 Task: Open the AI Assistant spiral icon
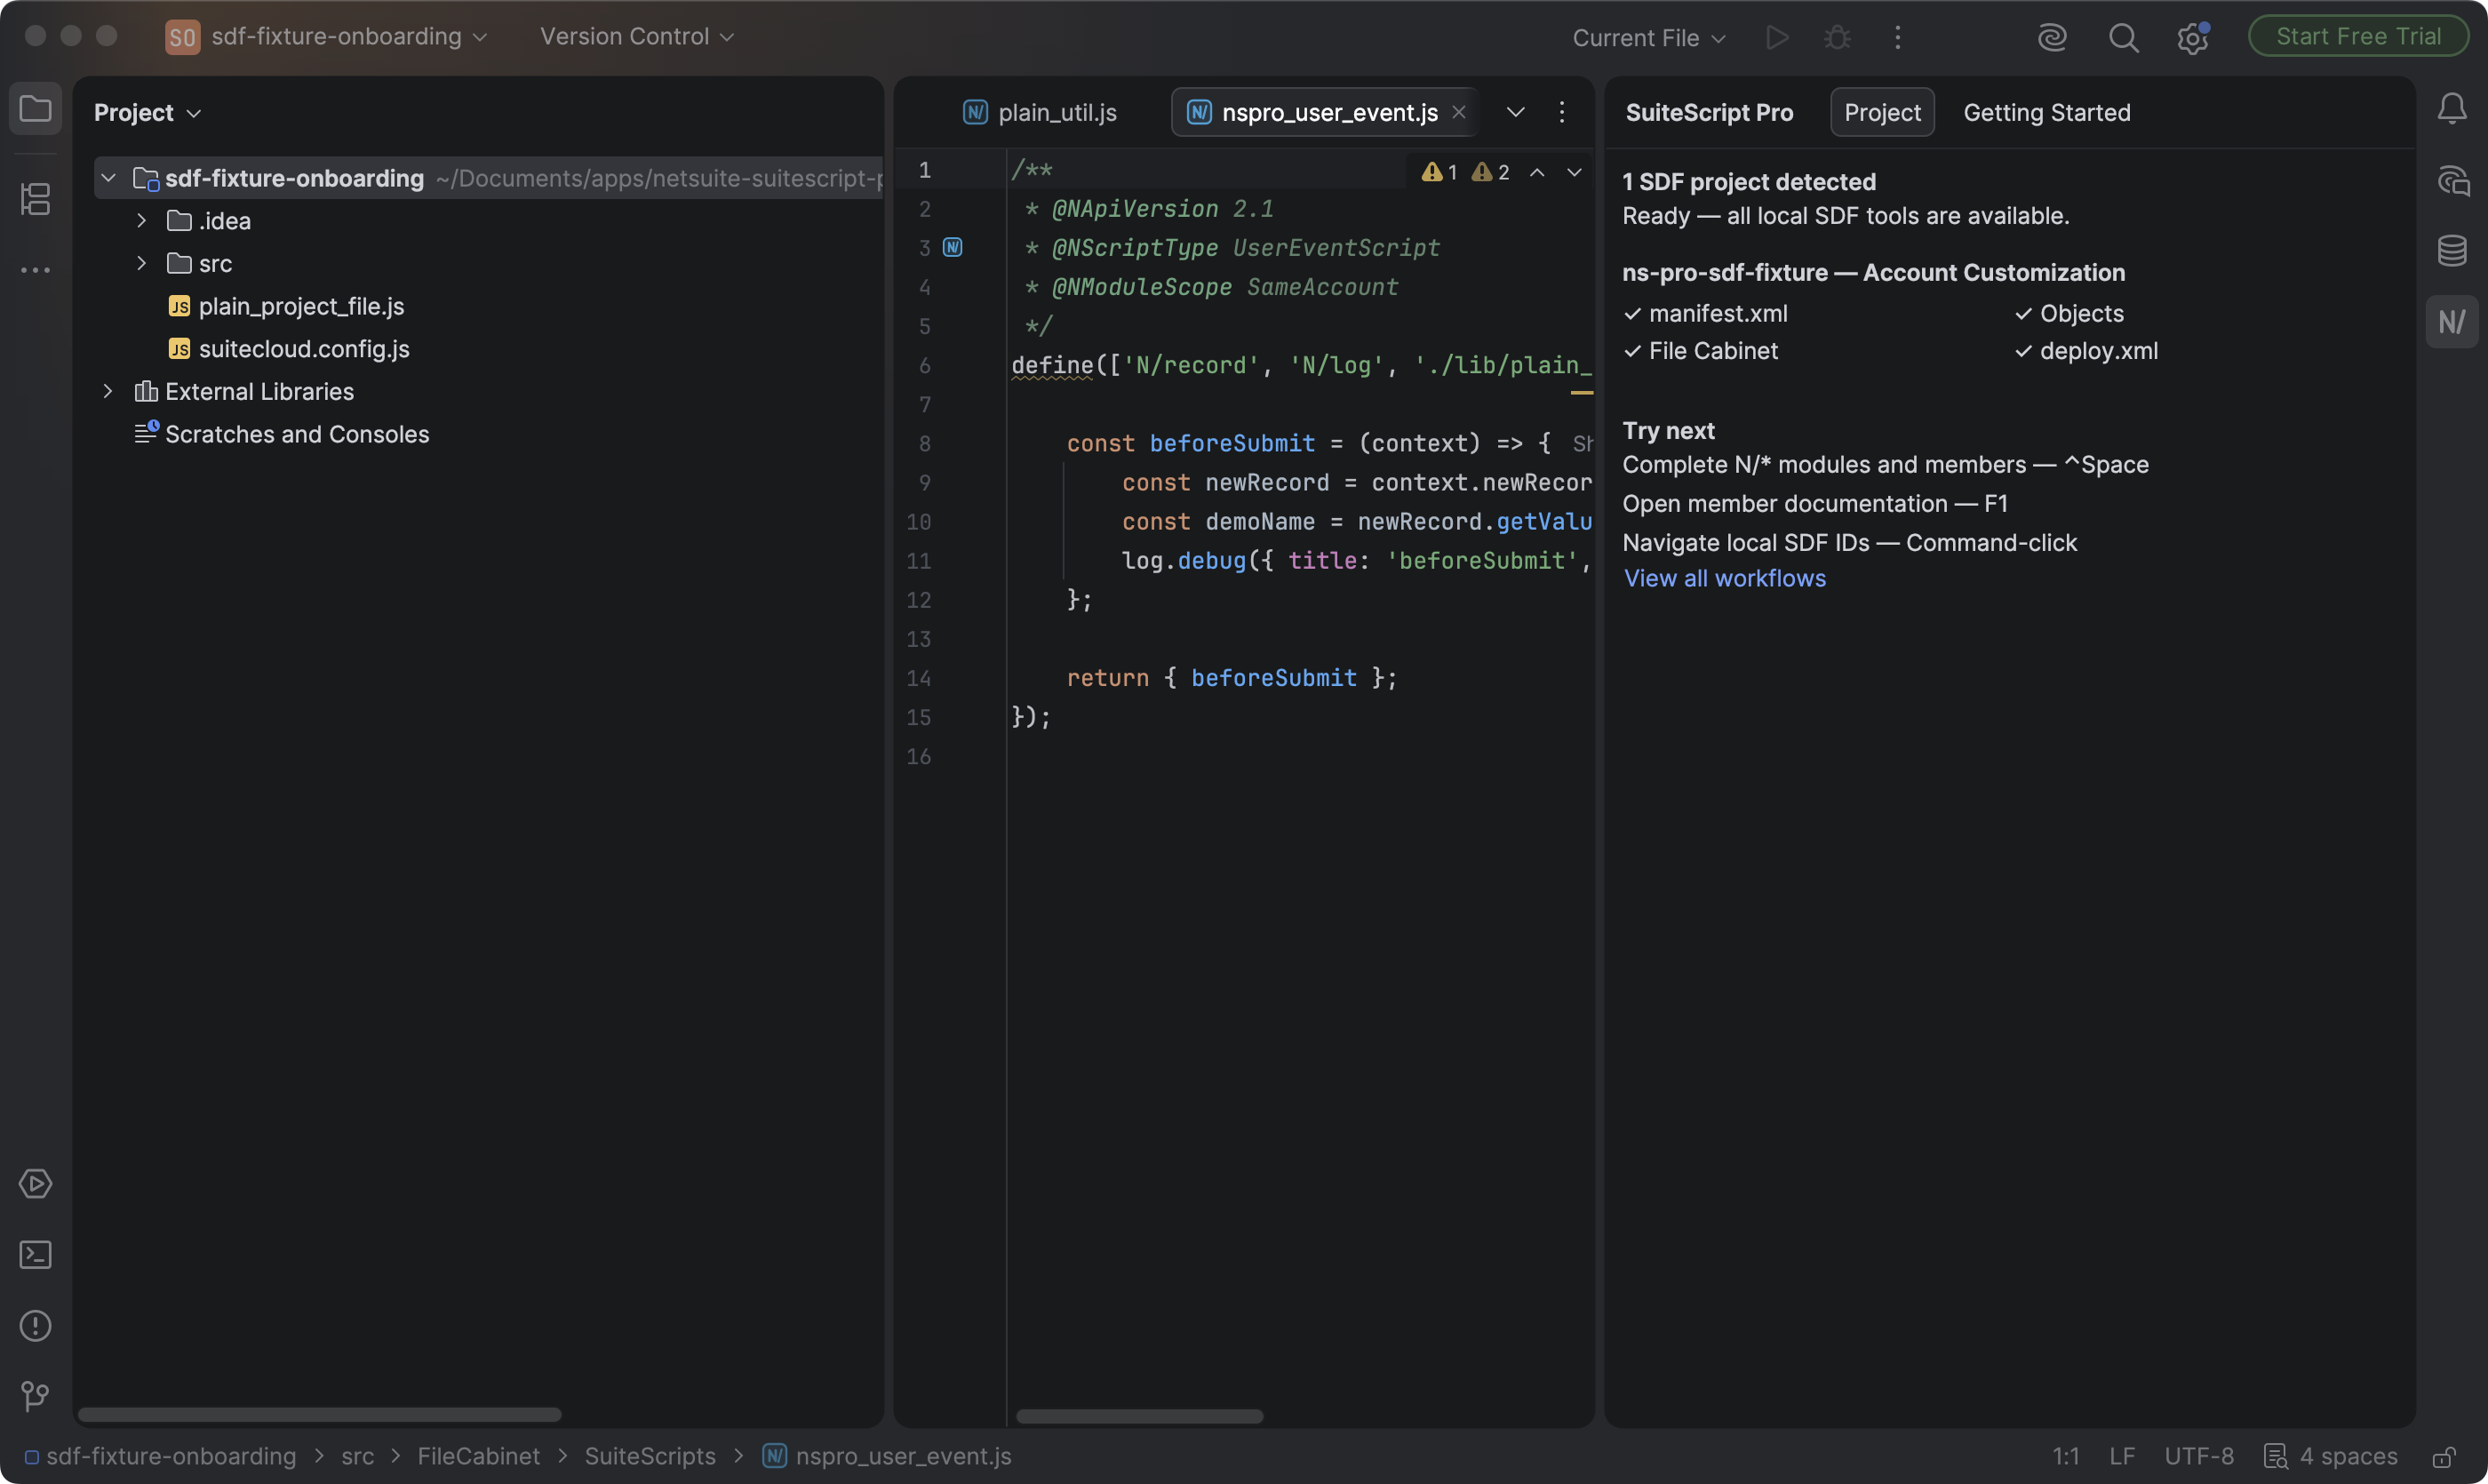click(2052, 37)
